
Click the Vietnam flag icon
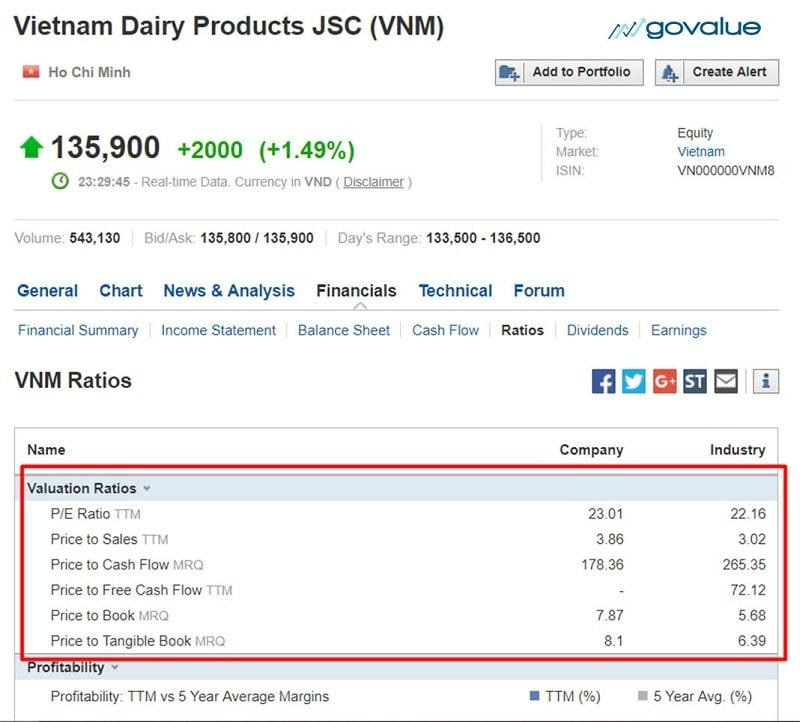tap(30, 72)
